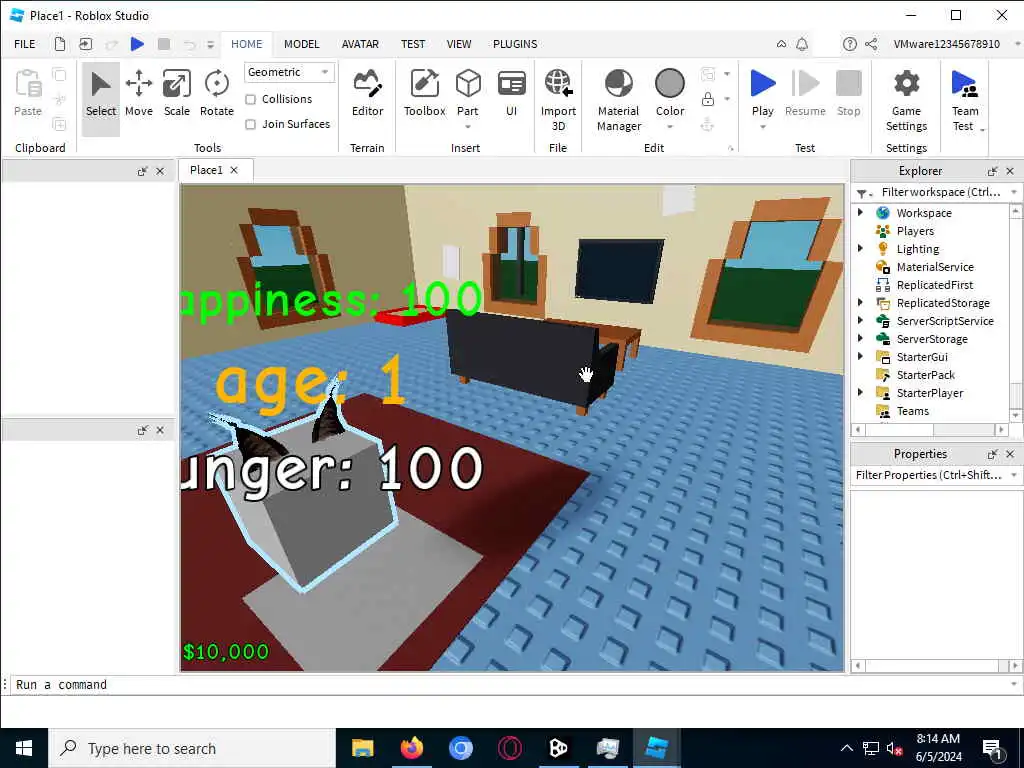Click the taskbar search box
The image size is (1024, 768).
pyautogui.click(x=192, y=748)
